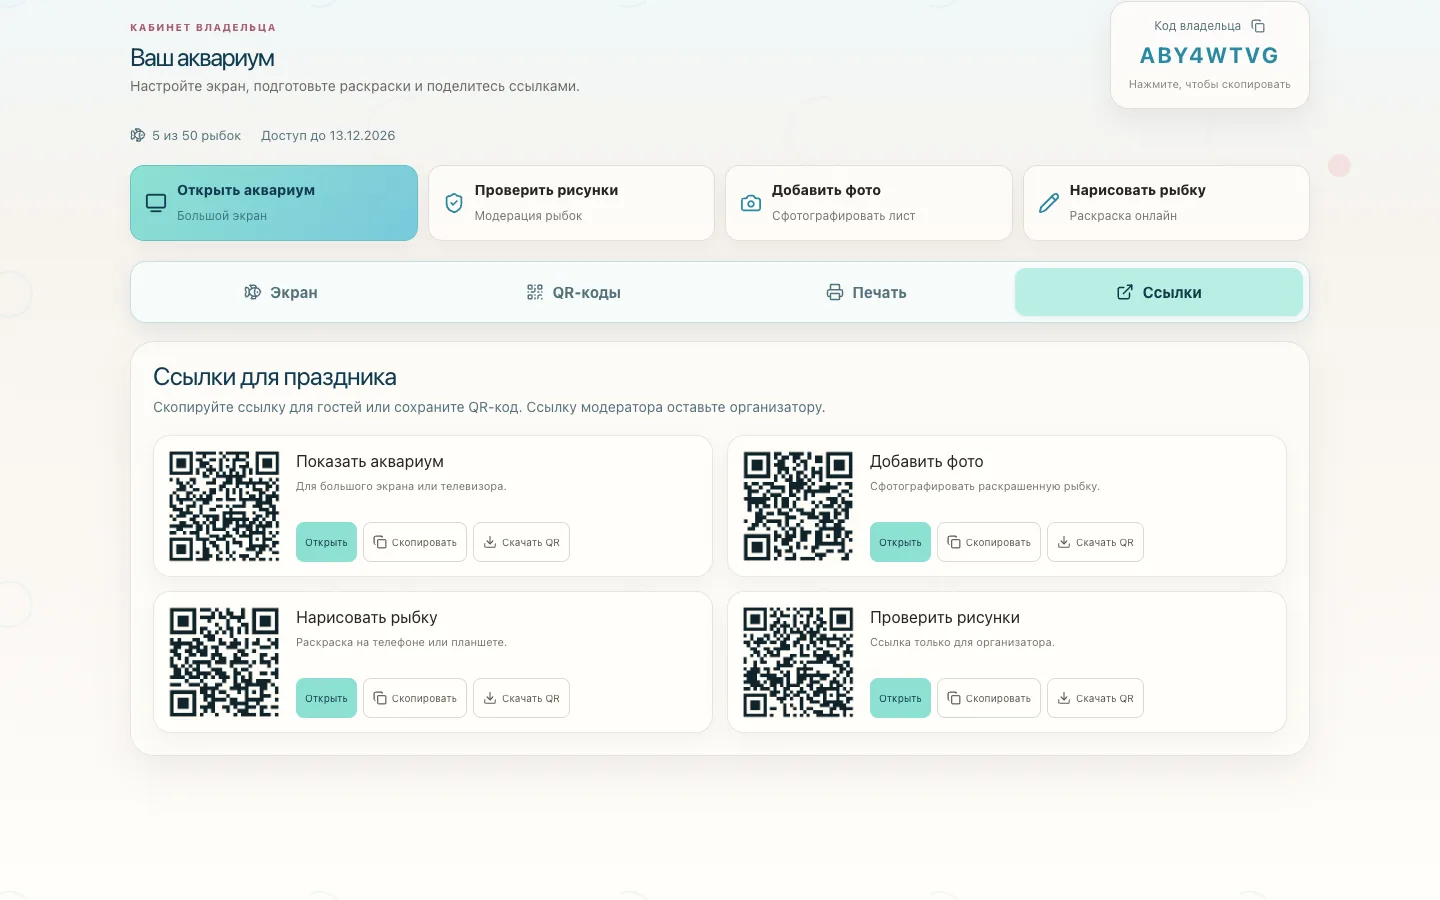Click the shield check icon for Проверить рисунки

454,203
